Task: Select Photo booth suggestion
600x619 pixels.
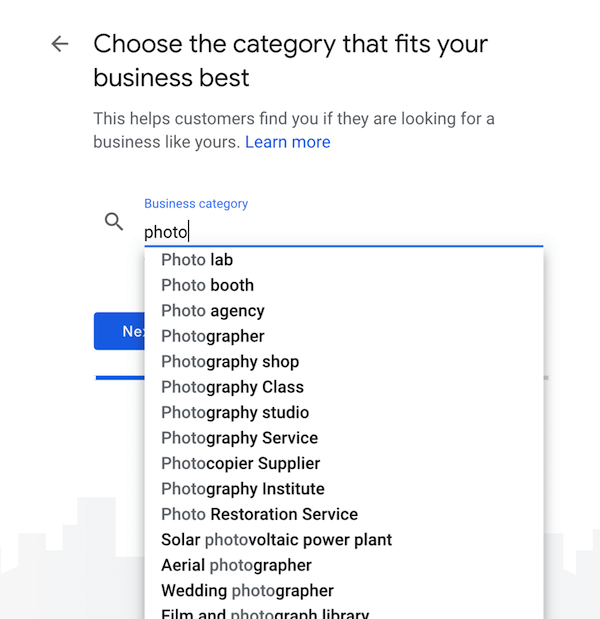Action: [x=344, y=285]
